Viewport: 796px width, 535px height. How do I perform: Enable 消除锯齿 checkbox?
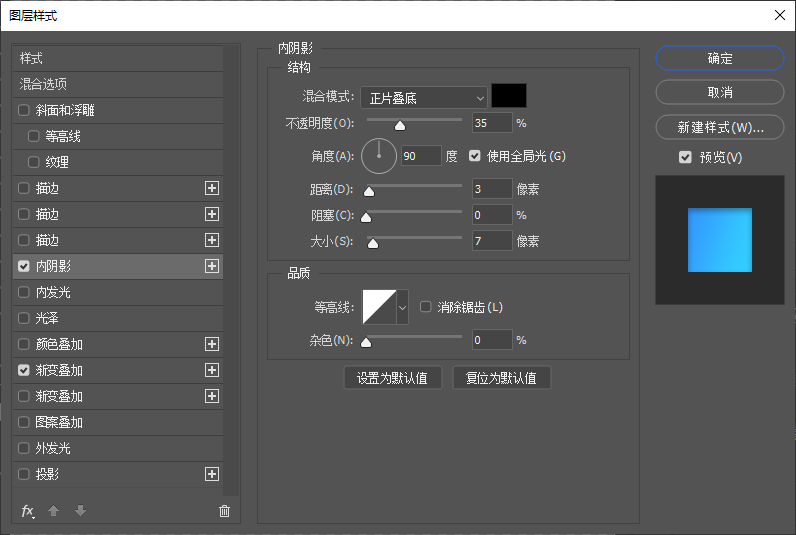pos(425,307)
